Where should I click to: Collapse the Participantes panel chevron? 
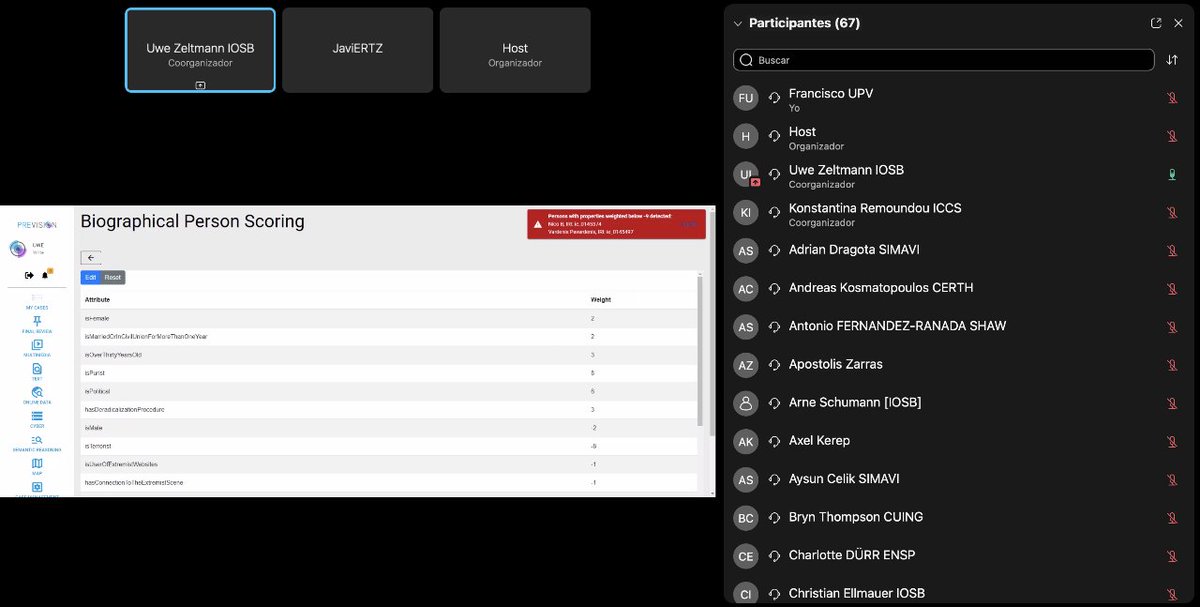tap(738, 23)
